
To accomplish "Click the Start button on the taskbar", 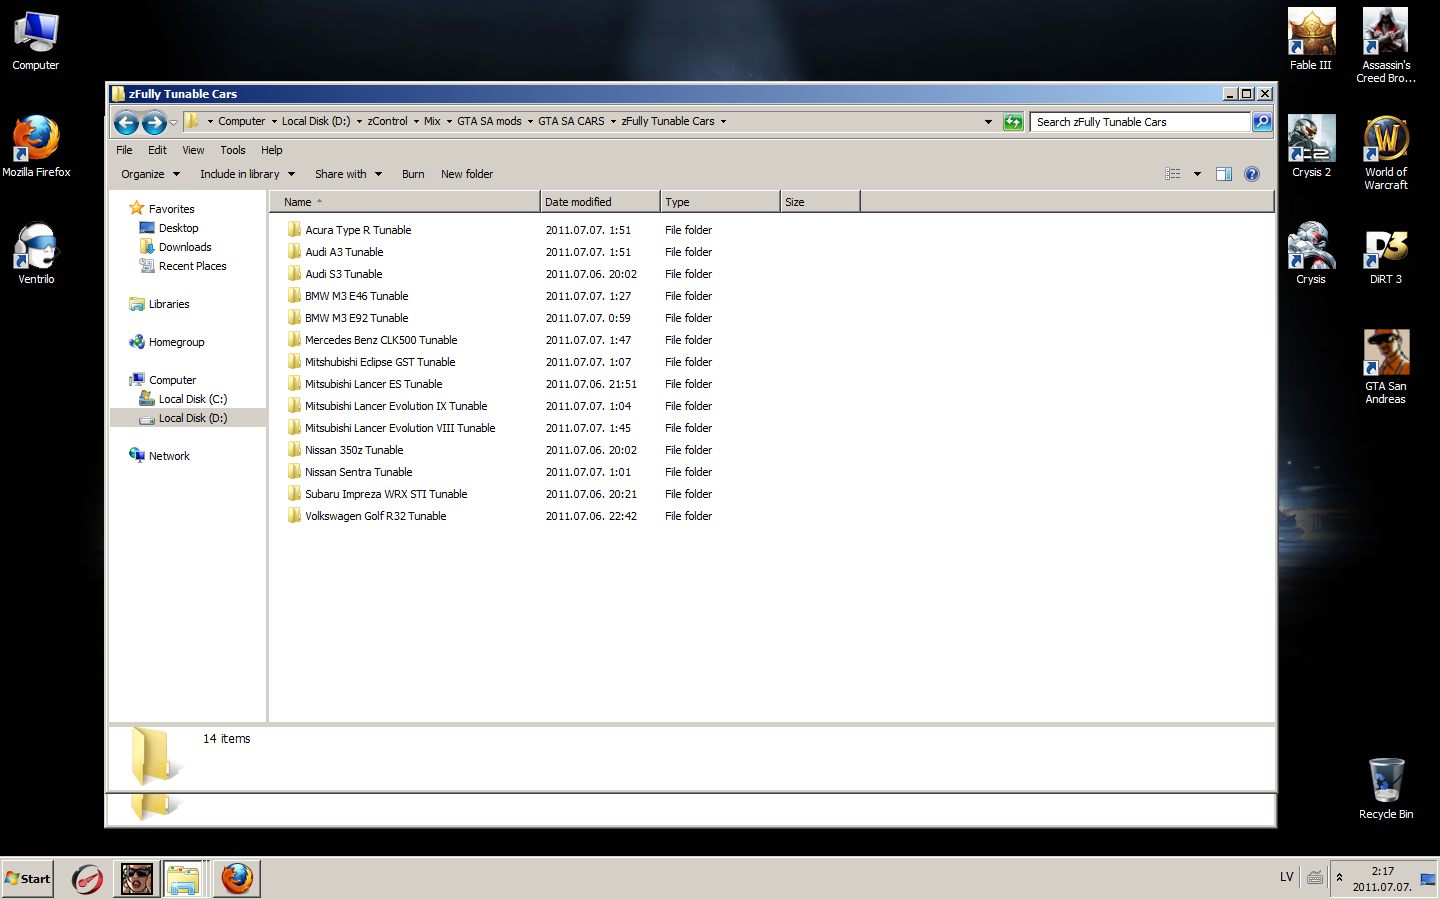I will [x=27, y=879].
